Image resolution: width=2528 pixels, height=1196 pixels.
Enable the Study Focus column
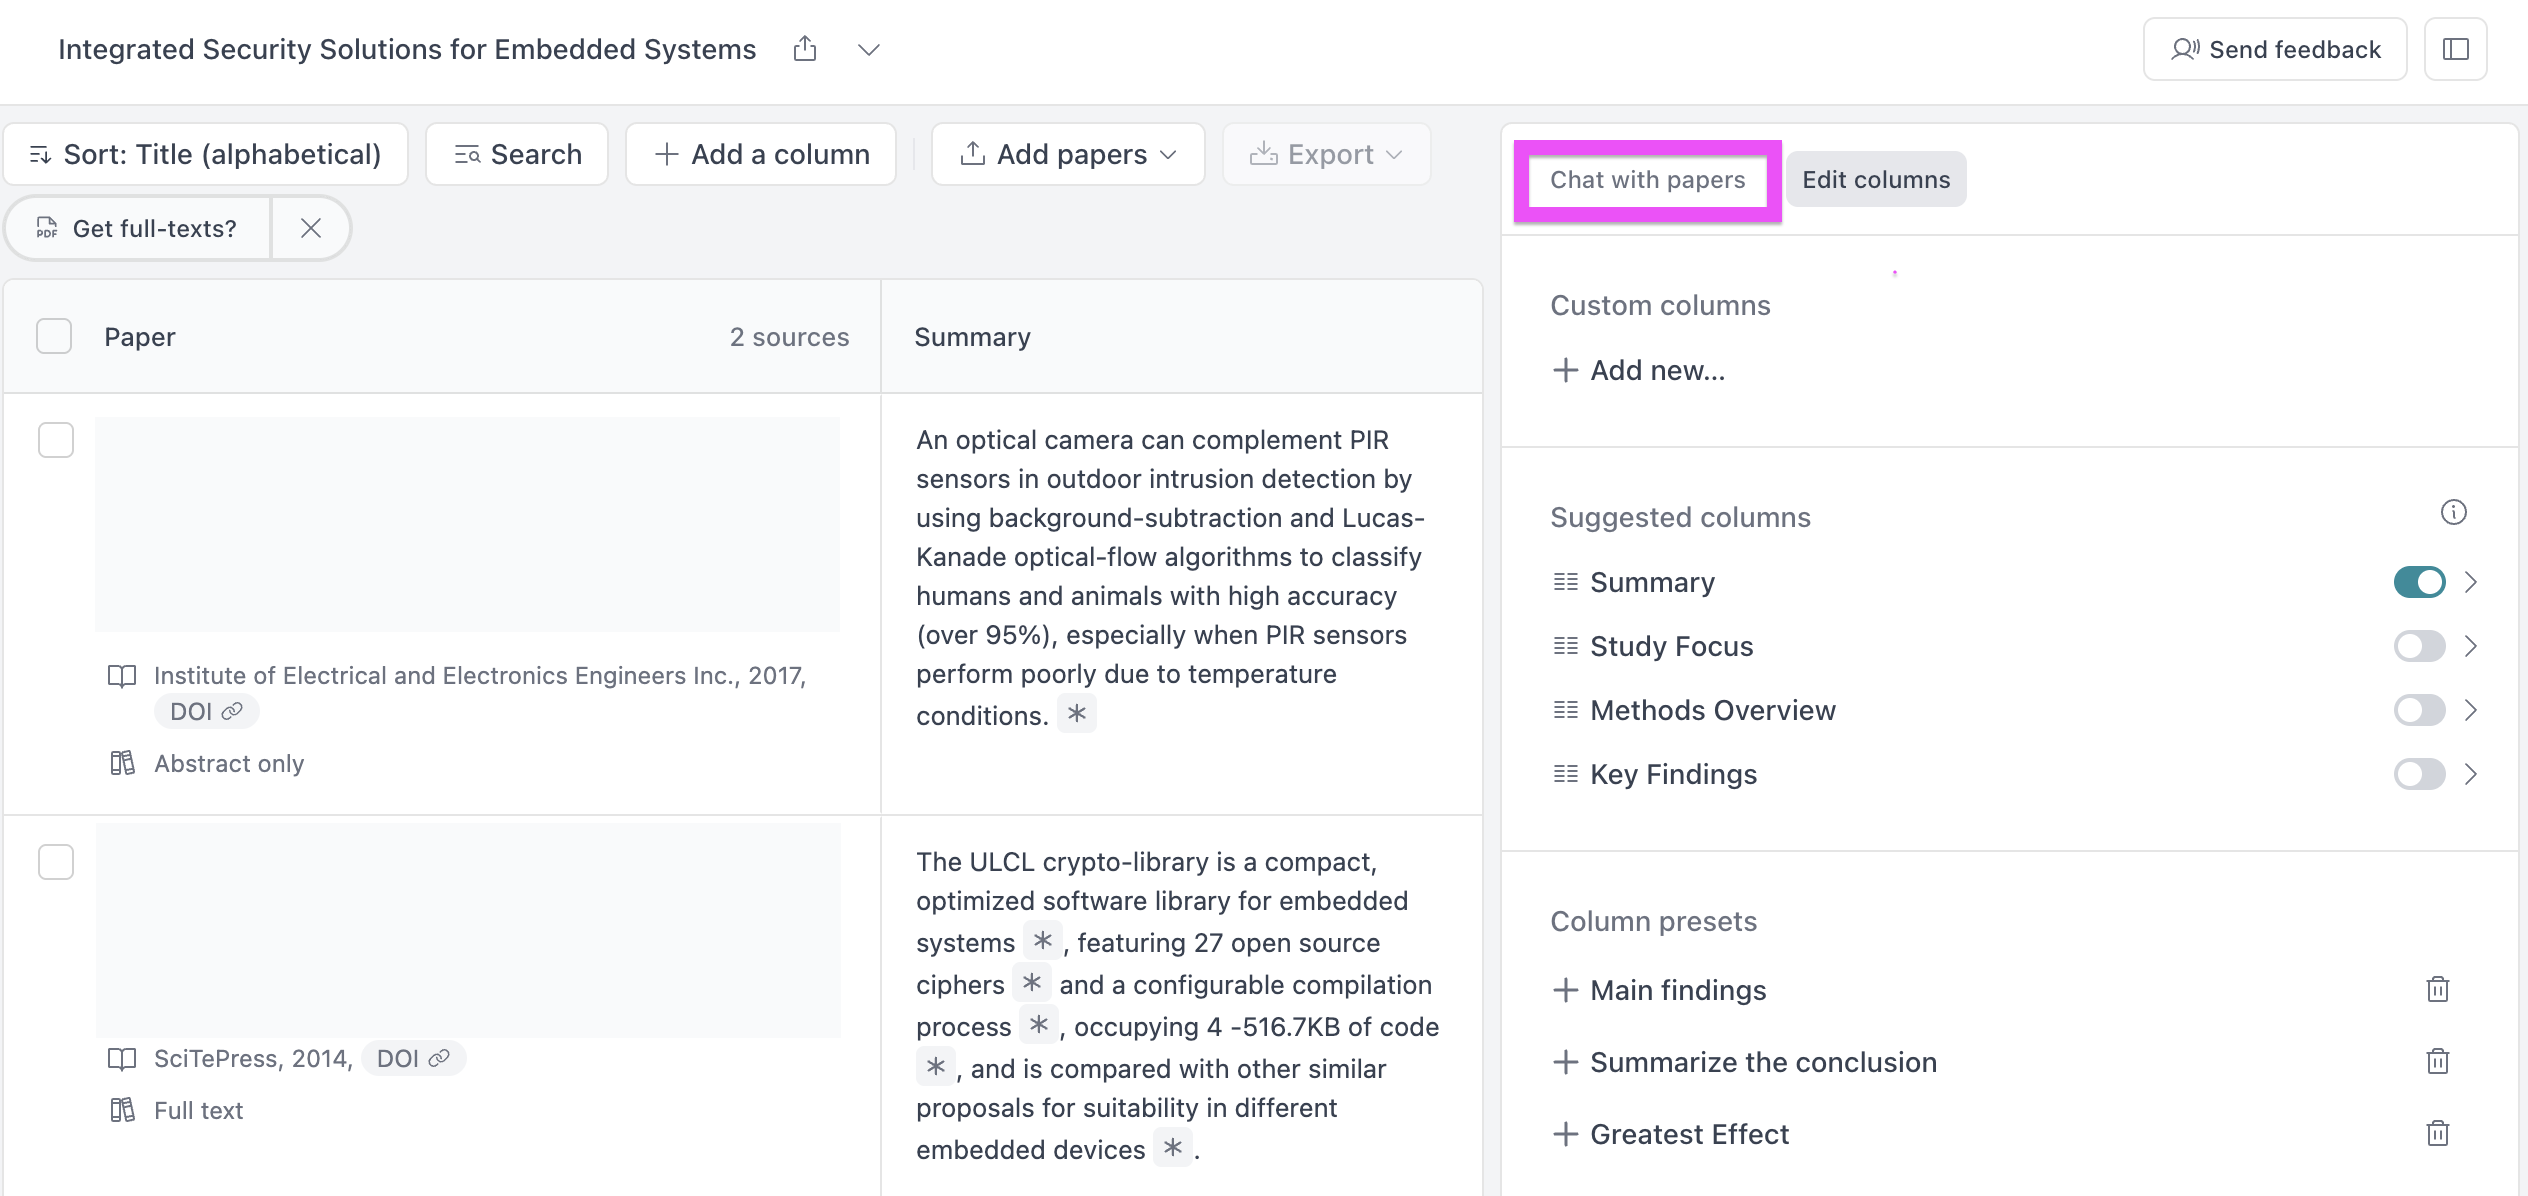click(2418, 646)
